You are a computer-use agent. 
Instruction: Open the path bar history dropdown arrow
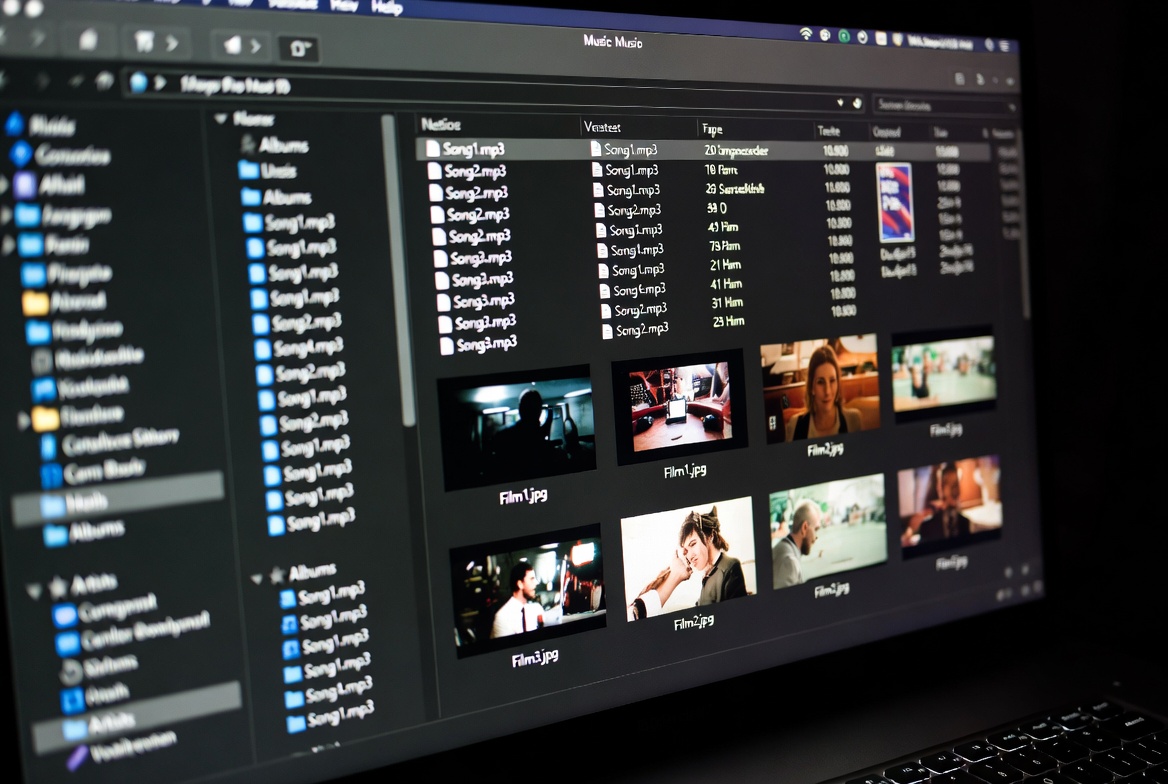coord(840,102)
